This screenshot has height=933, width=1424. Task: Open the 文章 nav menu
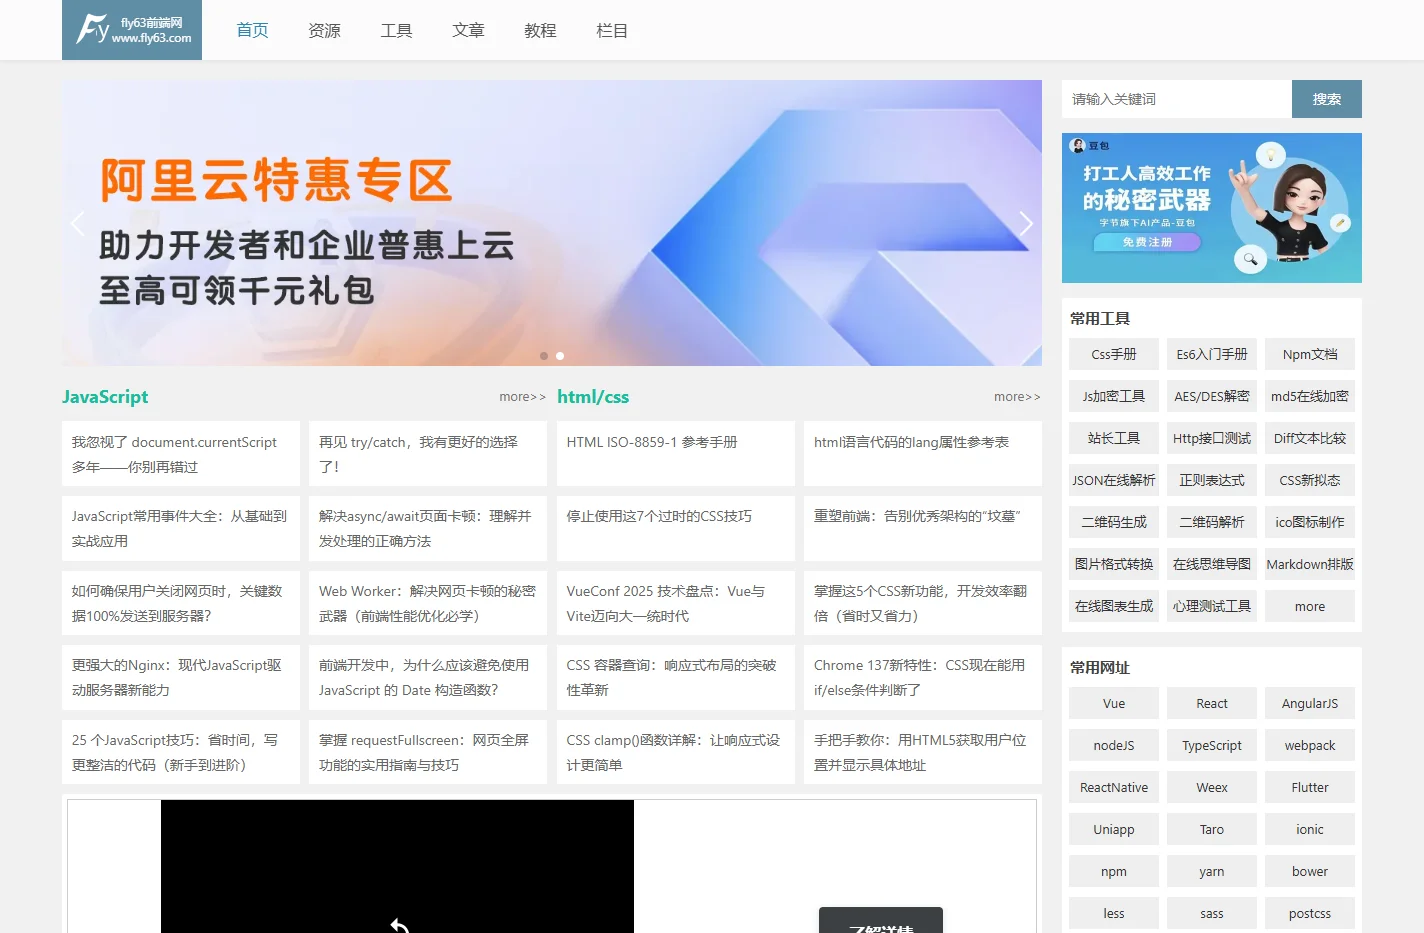click(468, 30)
